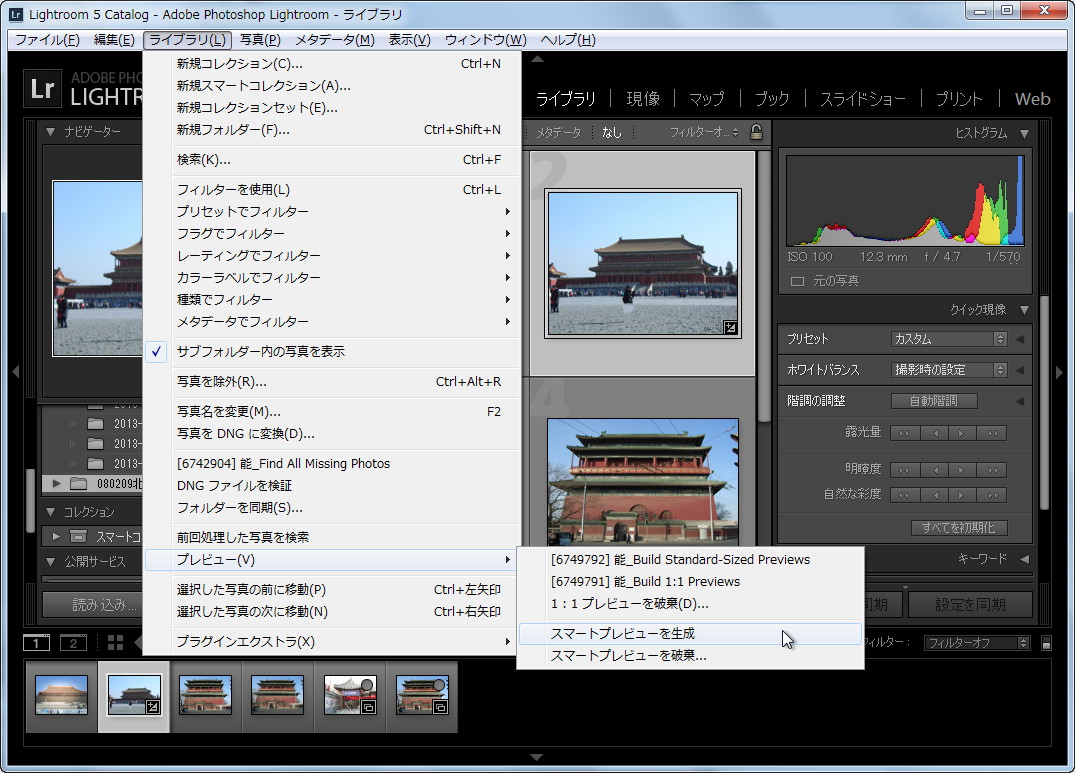Click smart collection set icon
Image resolution: width=1075 pixels, height=773 pixels.
click(x=79, y=536)
